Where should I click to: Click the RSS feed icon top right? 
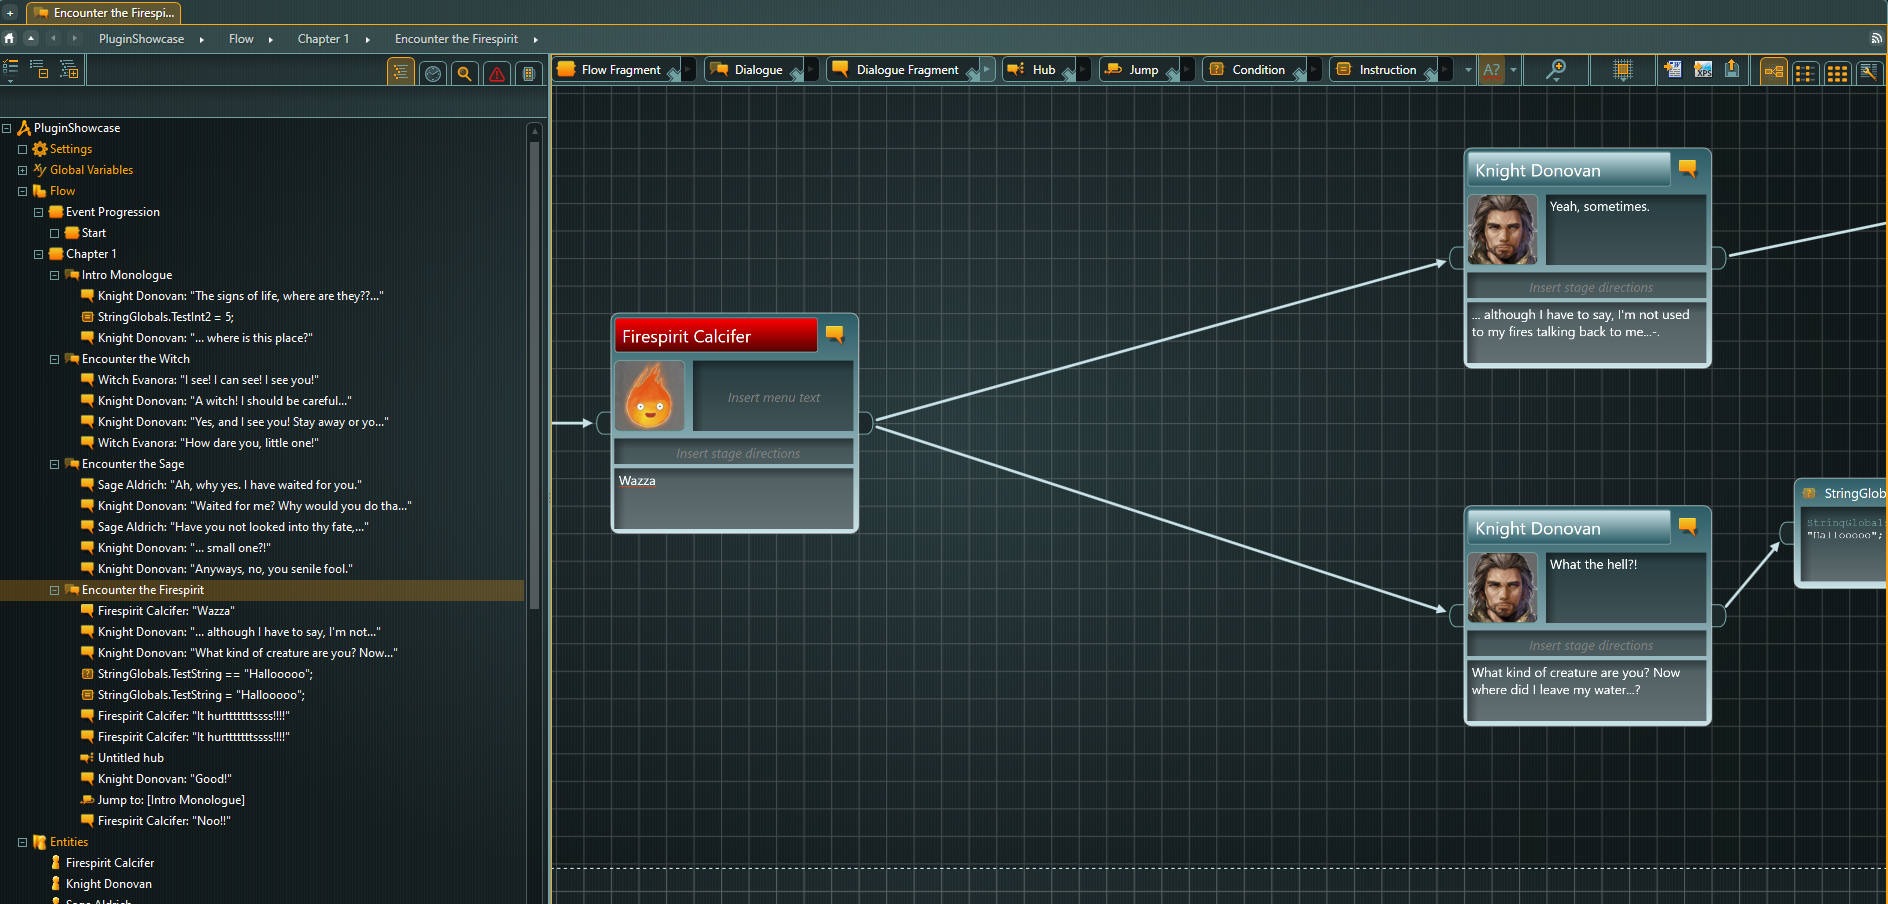[1876, 39]
